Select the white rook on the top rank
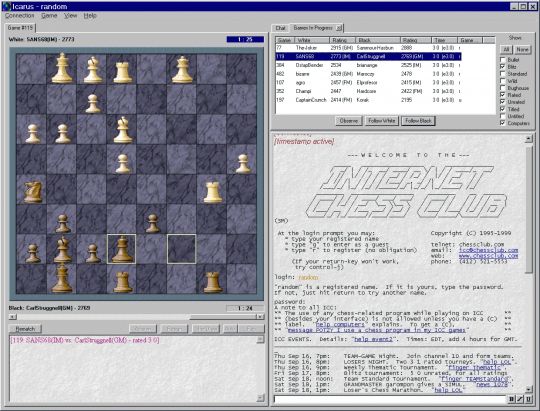 click(123, 72)
